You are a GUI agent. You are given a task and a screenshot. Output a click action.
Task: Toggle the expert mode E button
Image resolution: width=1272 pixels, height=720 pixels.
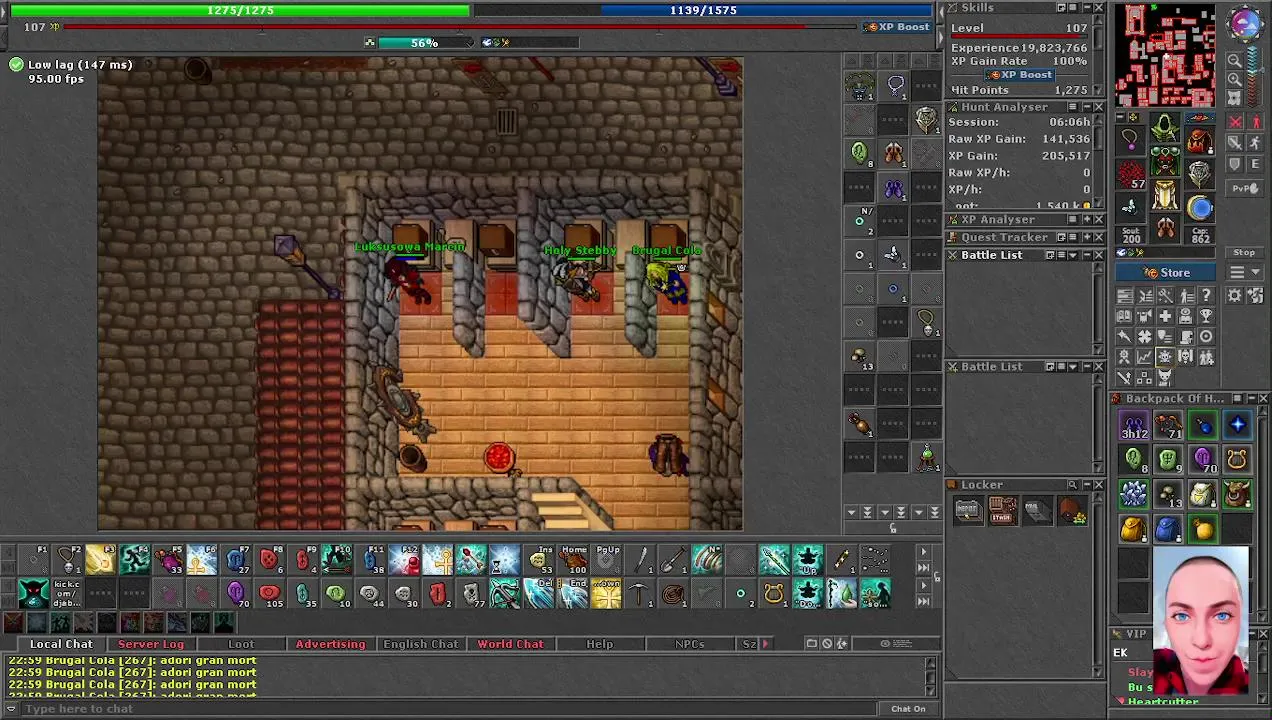(x=1256, y=163)
